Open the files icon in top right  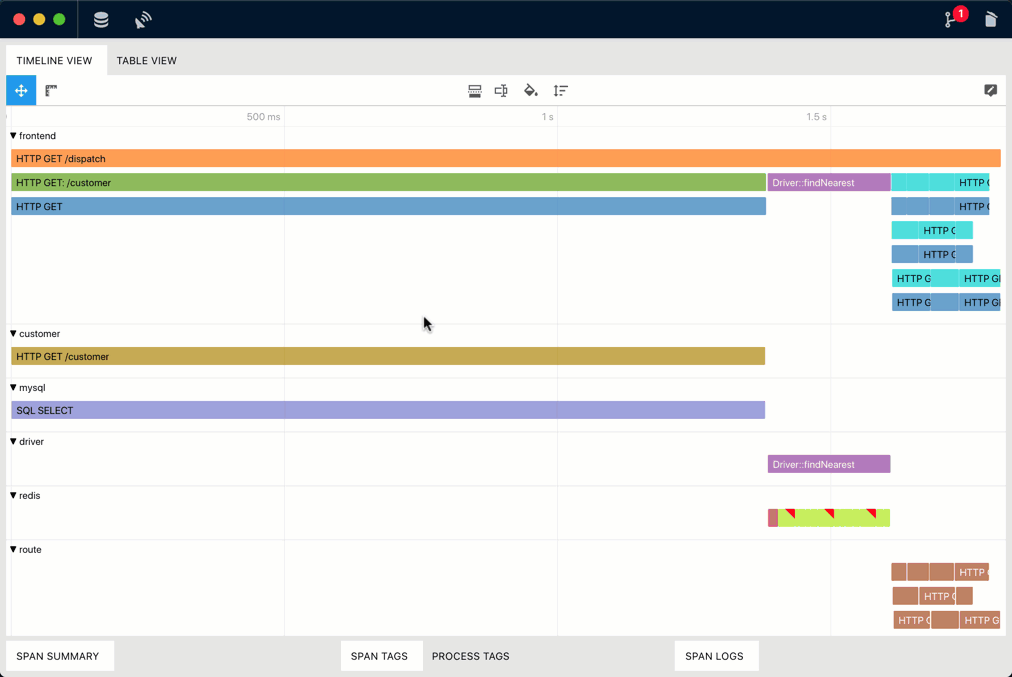991,19
